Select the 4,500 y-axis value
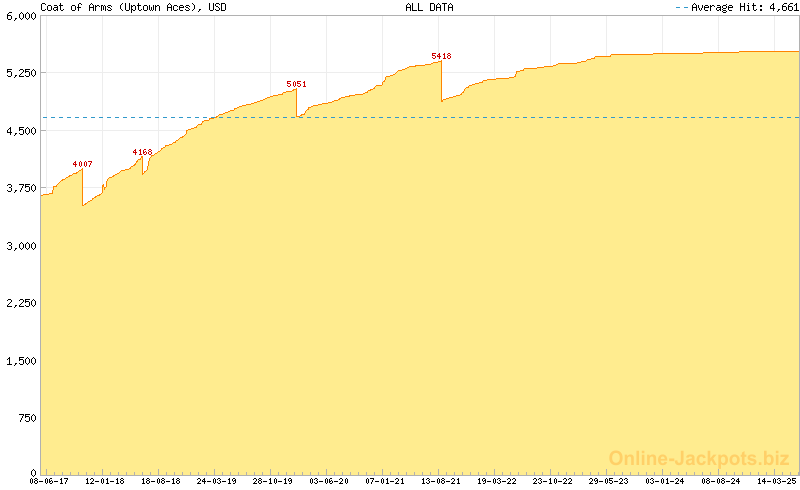Image resolution: width=800 pixels, height=490 pixels. [x=21, y=130]
